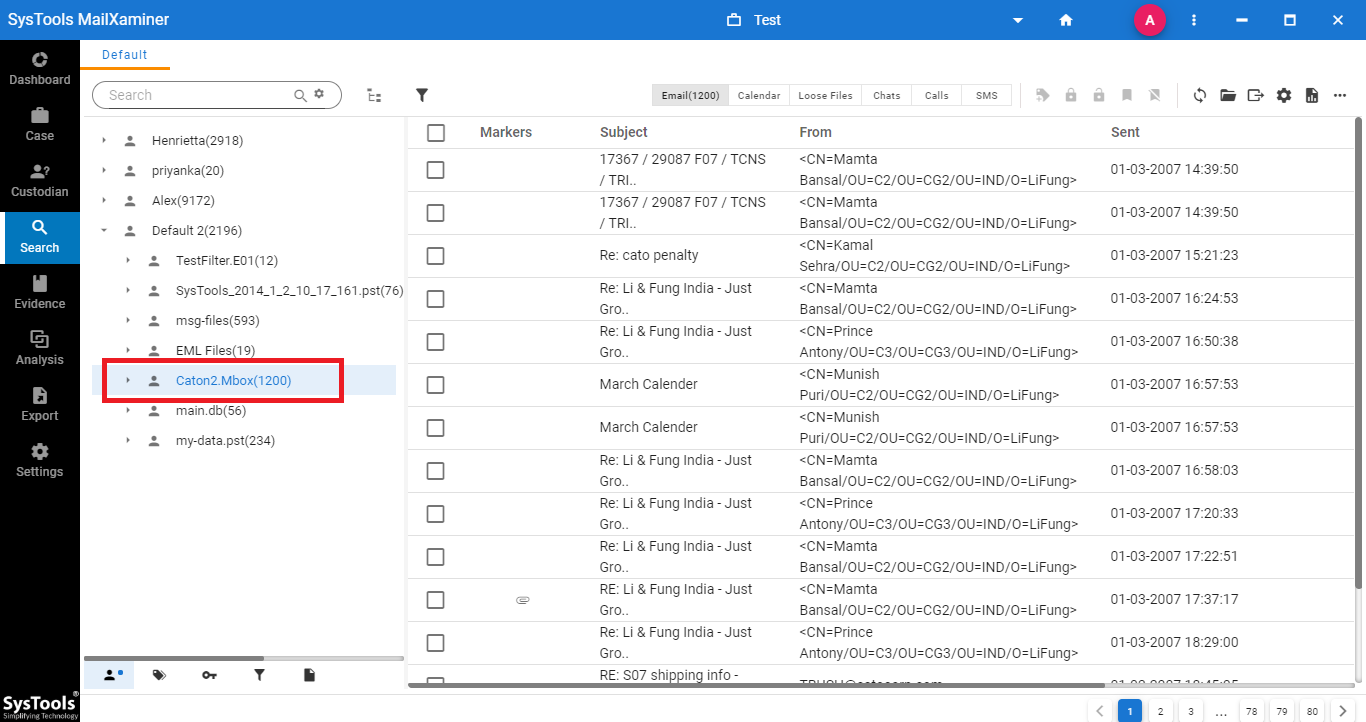Screen dimensions: 1366x722
Task: Open the Analysis sidebar section
Action: 40,348
